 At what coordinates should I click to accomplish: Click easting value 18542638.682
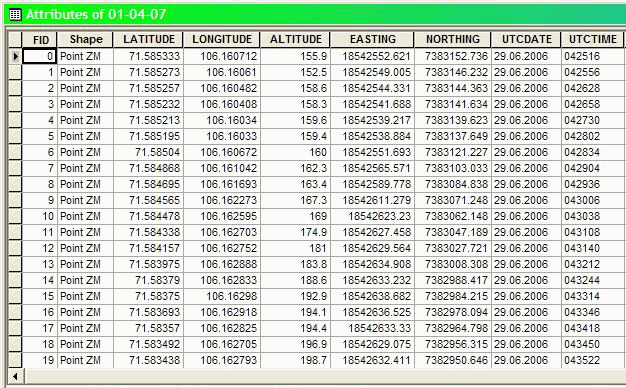tap(376, 296)
